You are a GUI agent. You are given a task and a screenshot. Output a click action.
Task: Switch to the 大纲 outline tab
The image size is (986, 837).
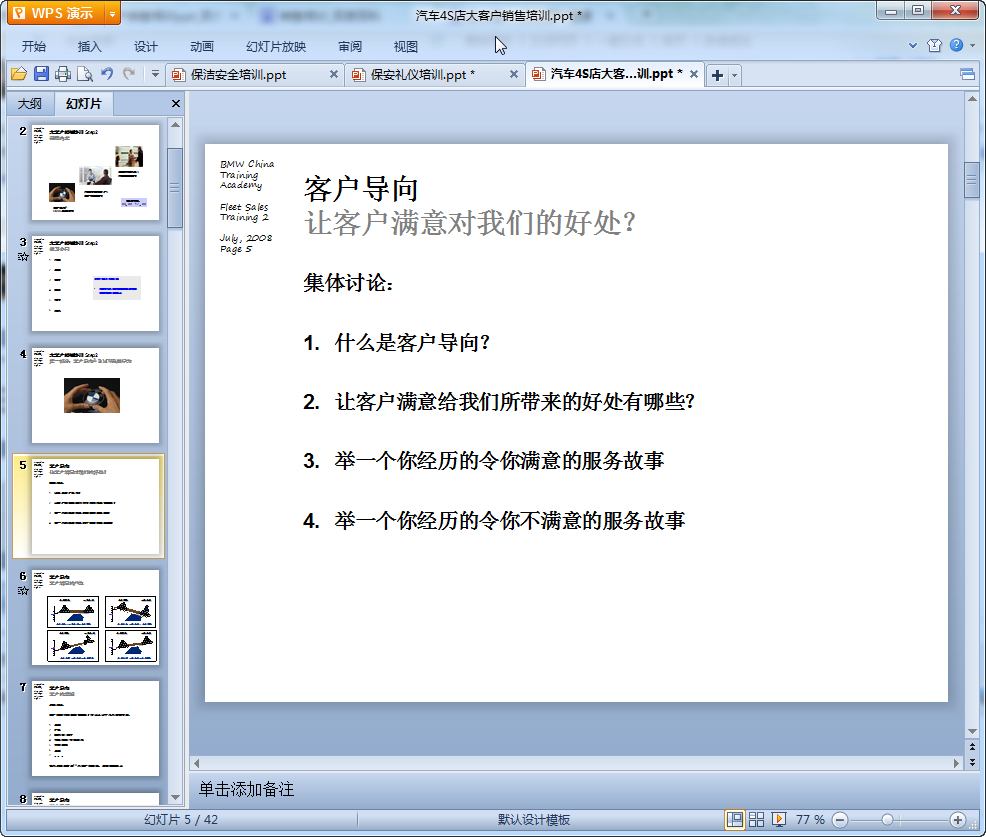tap(30, 104)
